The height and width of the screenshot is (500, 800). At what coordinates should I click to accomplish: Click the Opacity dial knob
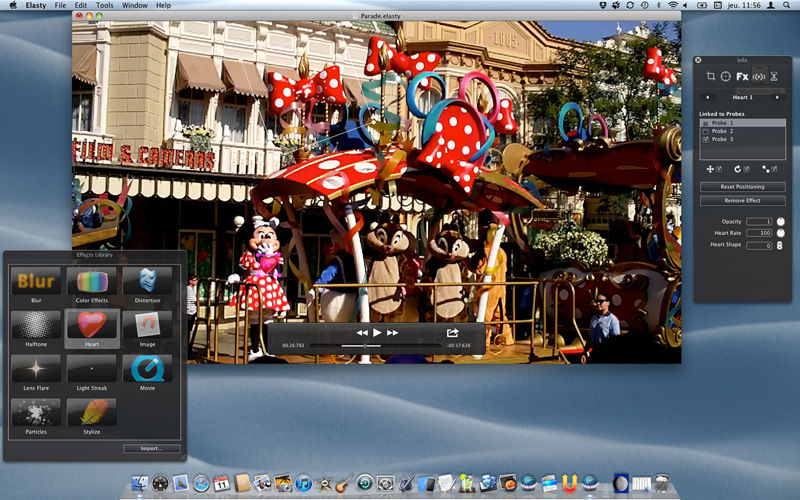coord(781,221)
